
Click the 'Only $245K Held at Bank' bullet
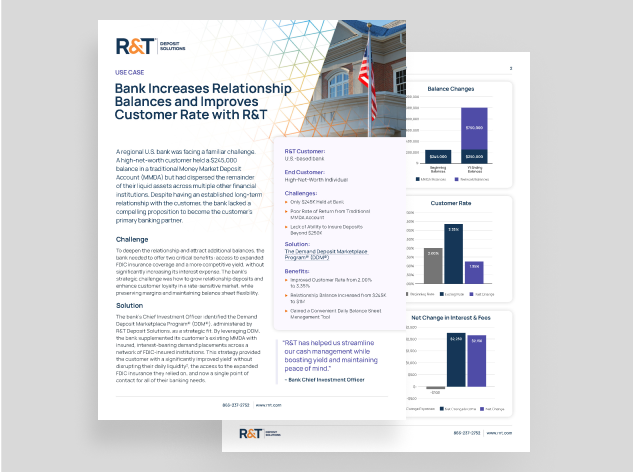coord(317,202)
